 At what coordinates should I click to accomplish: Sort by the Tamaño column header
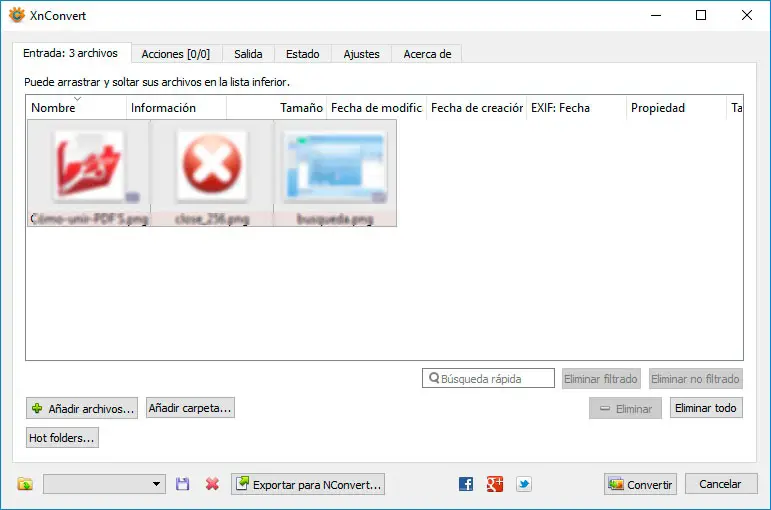coord(277,108)
